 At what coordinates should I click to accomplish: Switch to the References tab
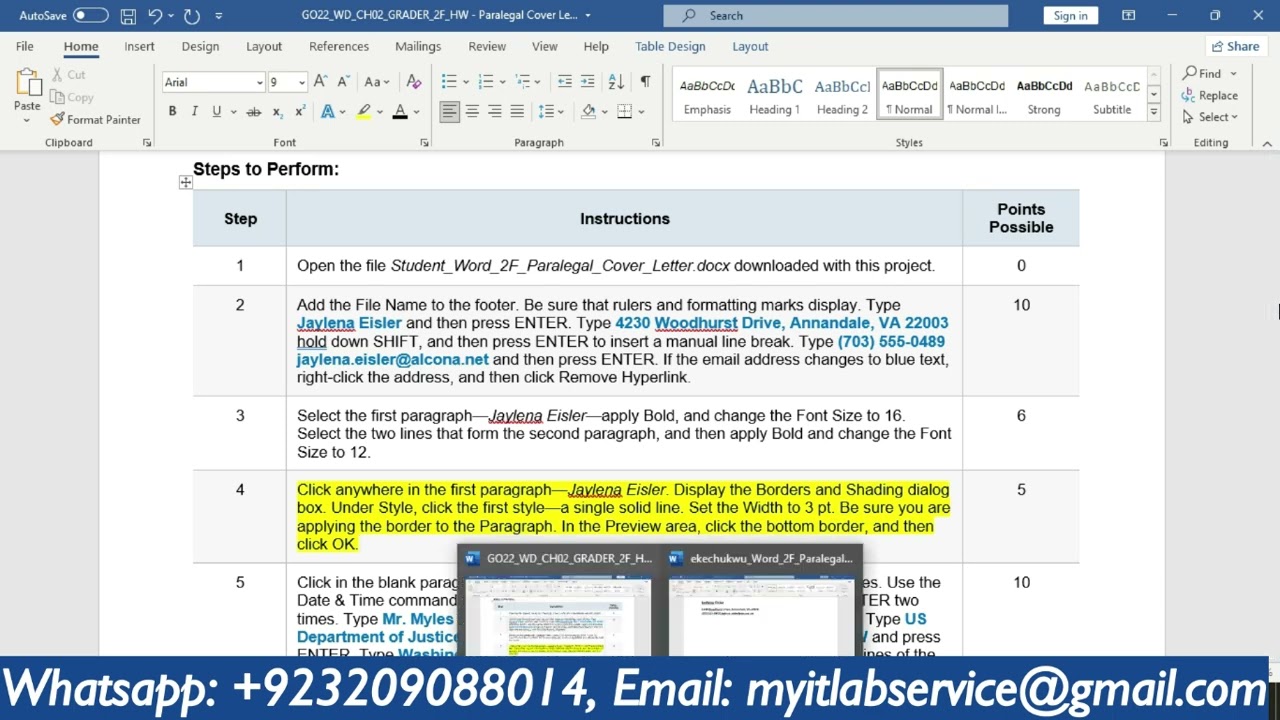pyautogui.click(x=339, y=46)
